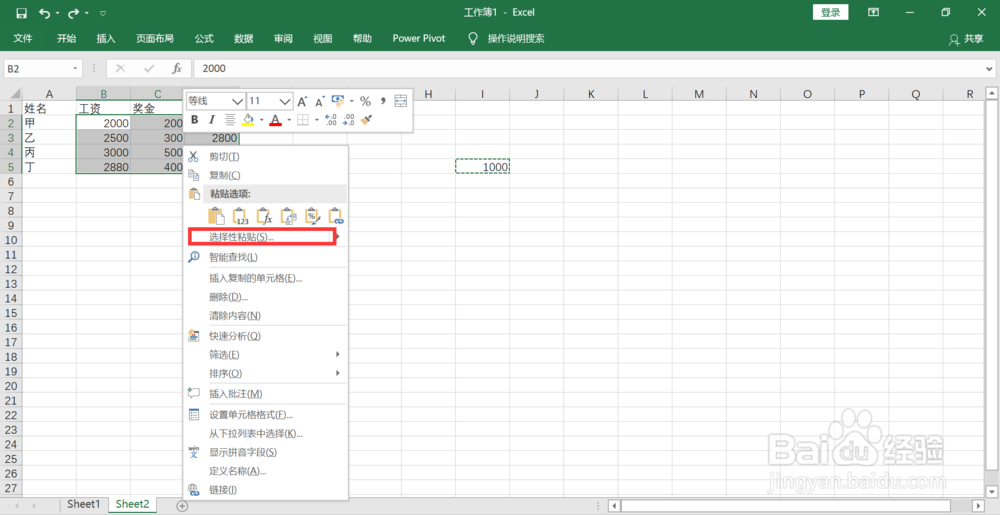The height and width of the screenshot is (515, 1000).
Task: Merge and center cells from mini toolbar
Action: [x=401, y=101]
